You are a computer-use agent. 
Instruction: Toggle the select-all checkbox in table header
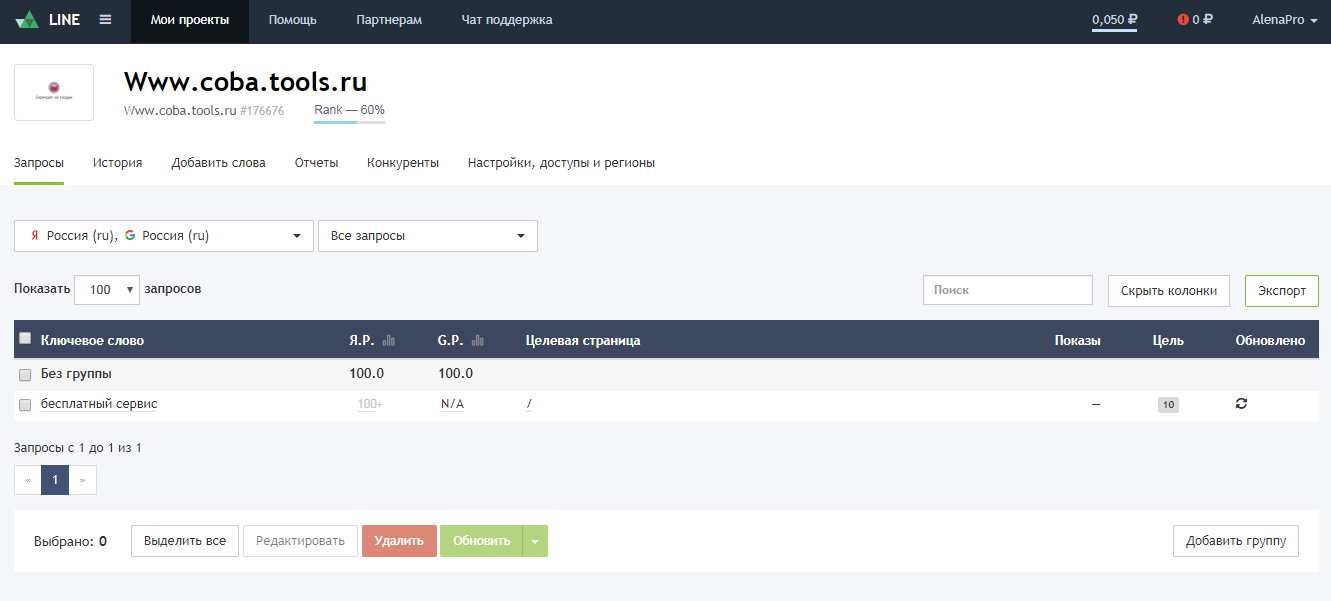click(26, 339)
